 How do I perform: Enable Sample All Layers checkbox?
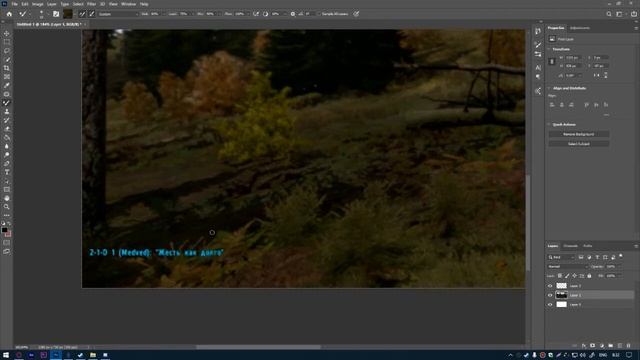320,14
